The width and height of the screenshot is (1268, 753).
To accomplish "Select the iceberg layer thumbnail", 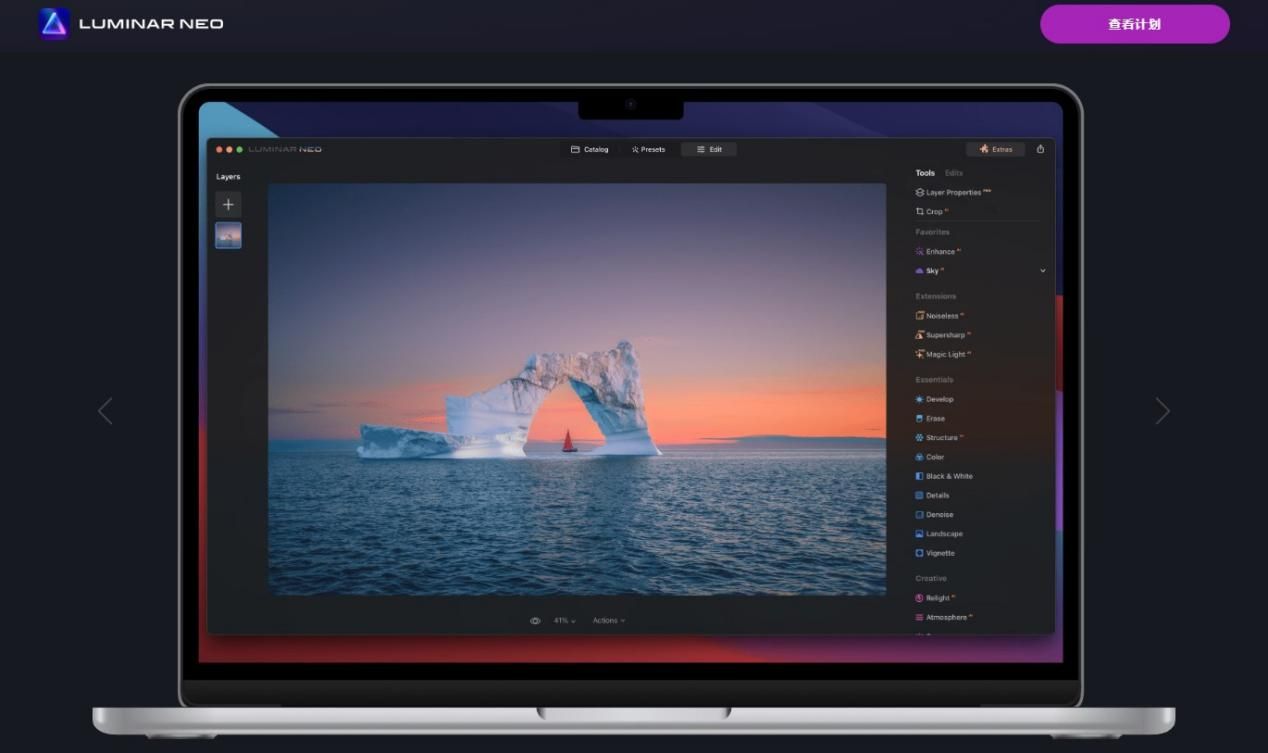I will coord(228,235).
